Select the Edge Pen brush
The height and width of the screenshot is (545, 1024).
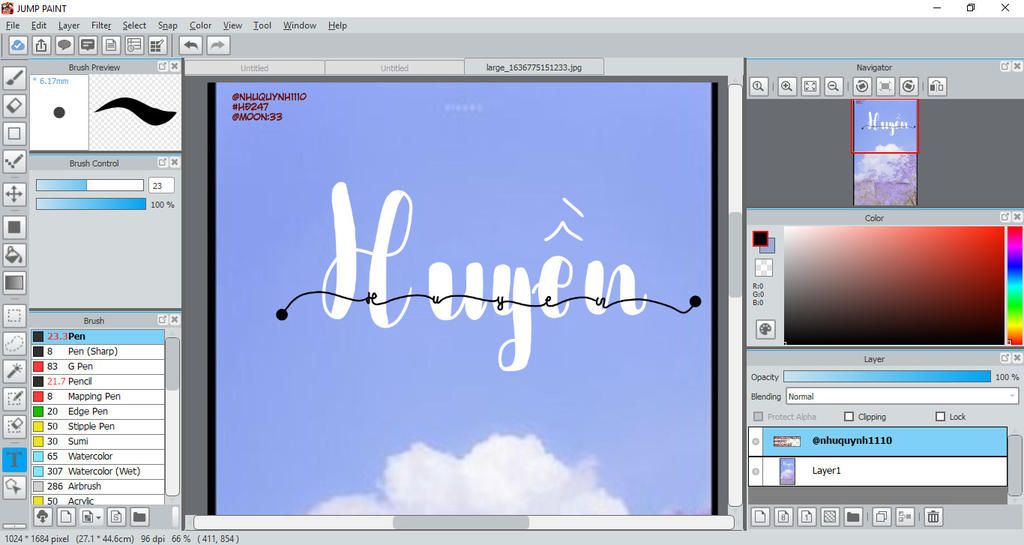click(98, 411)
